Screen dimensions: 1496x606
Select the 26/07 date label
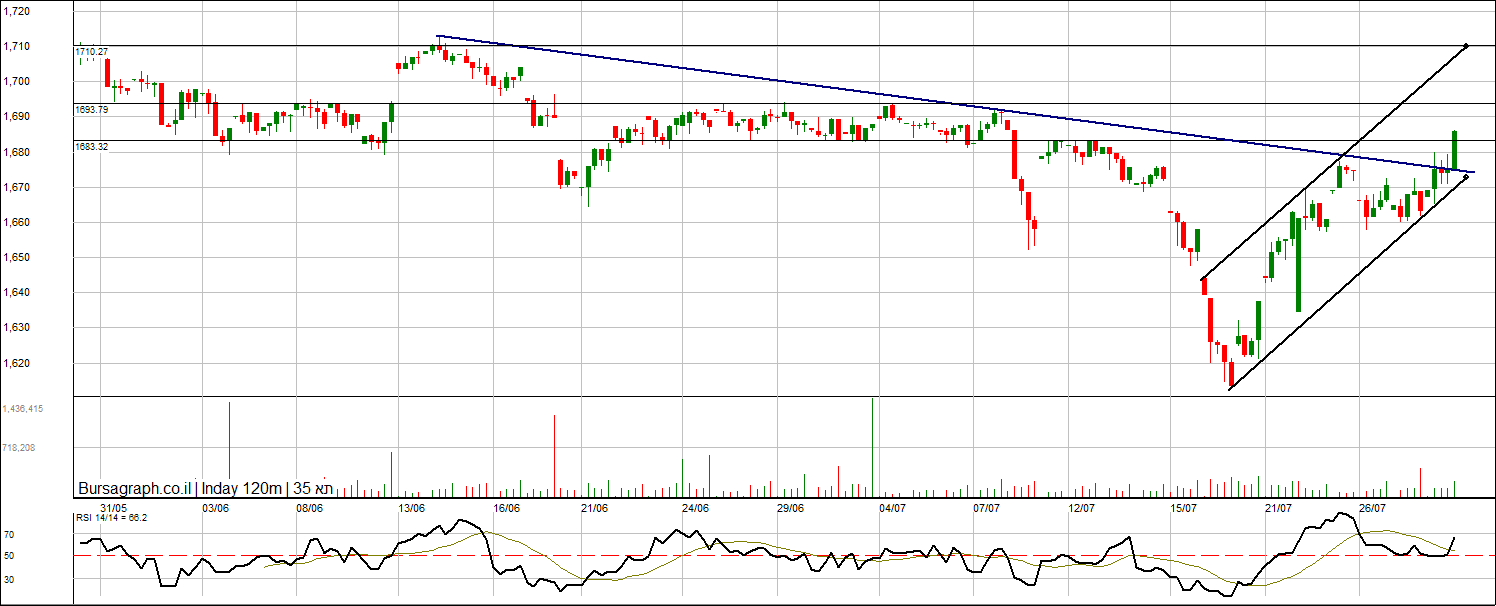click(1373, 508)
